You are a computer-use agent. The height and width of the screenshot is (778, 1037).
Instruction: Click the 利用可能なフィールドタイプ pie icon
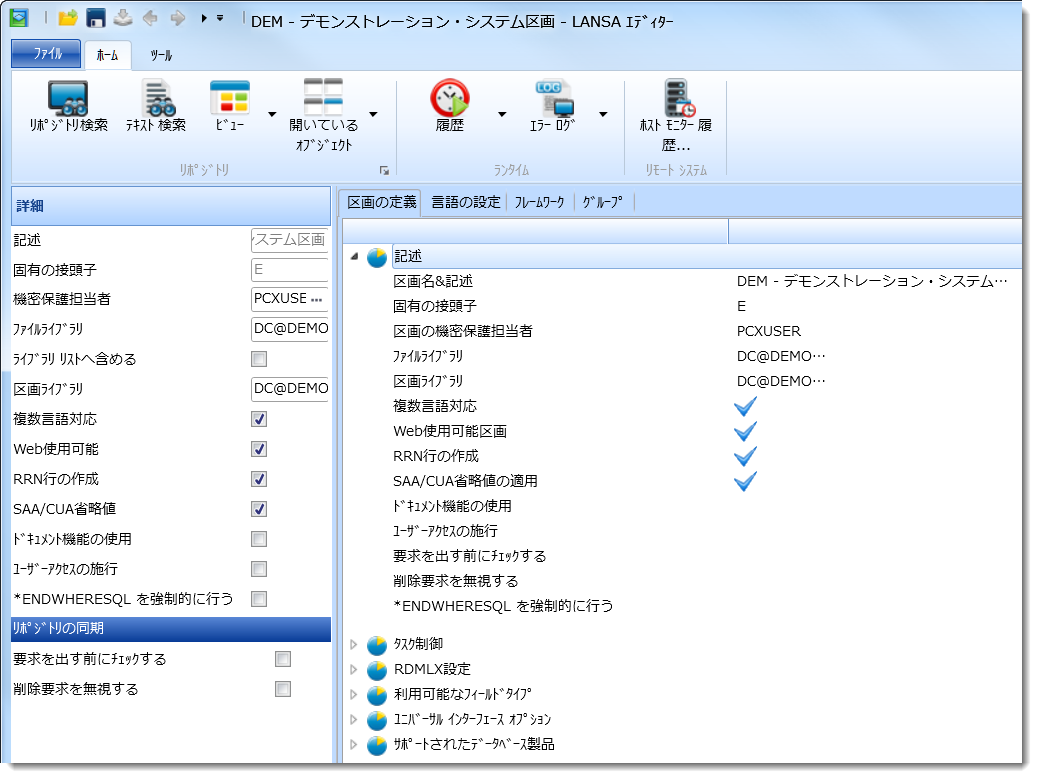click(377, 695)
